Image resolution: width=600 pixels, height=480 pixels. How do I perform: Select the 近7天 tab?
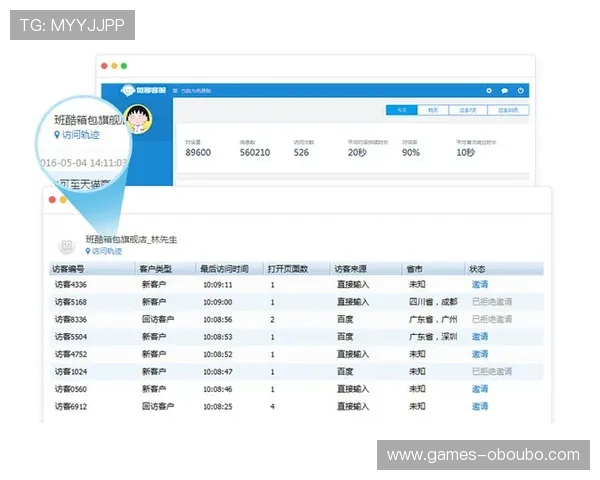(468, 110)
